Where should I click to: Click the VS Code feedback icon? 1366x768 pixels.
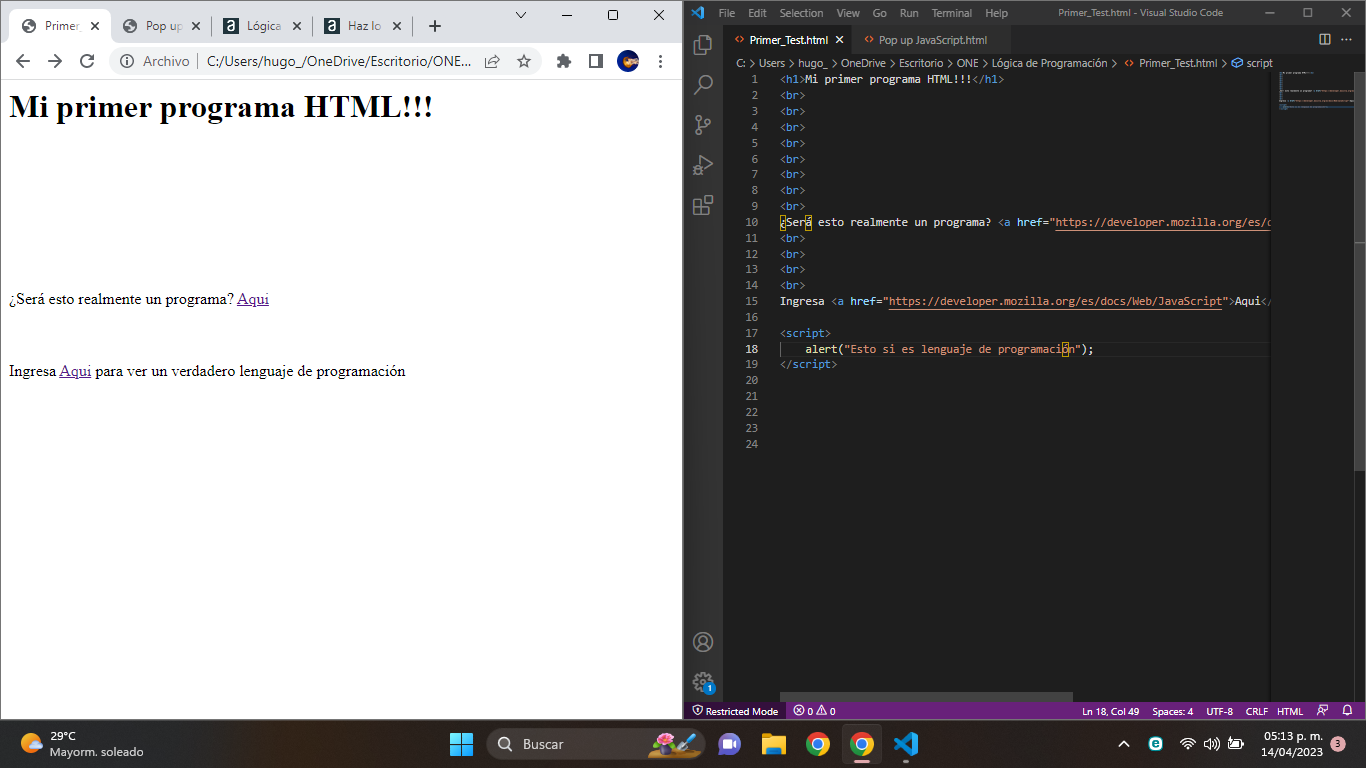tap(1323, 711)
